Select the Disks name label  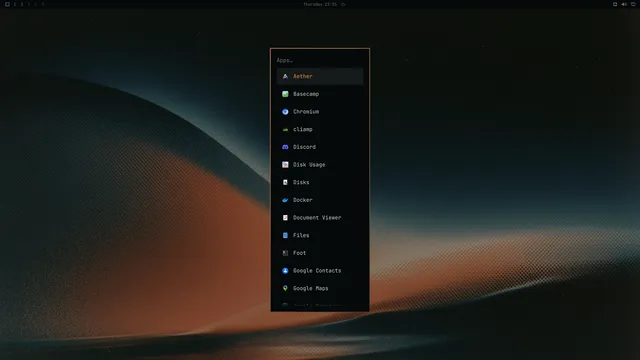point(301,182)
